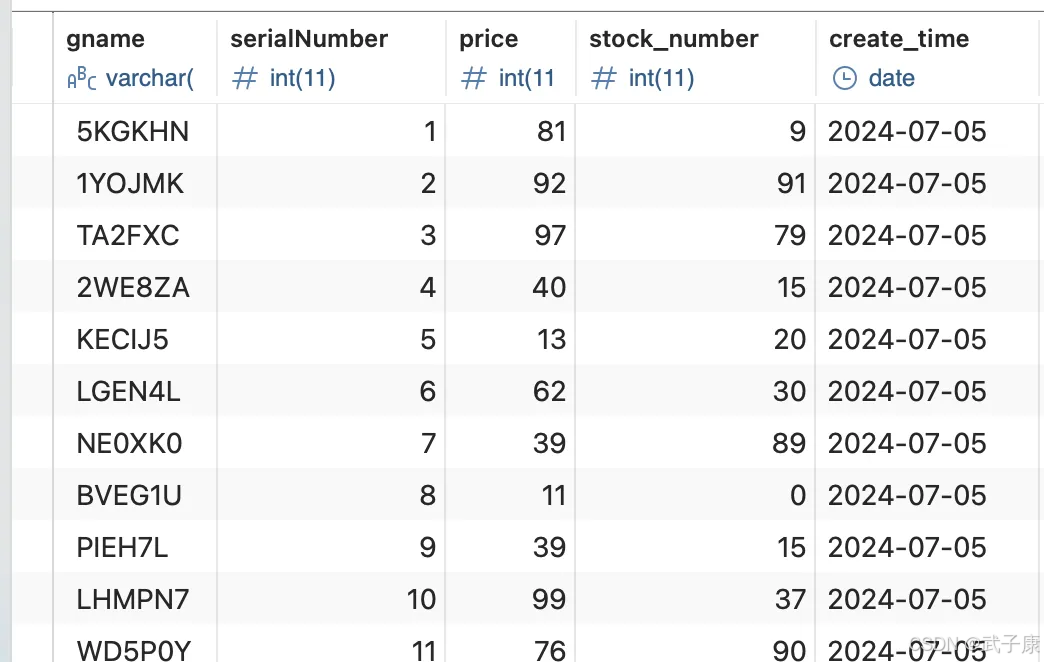
Task: Select the serialNumber cell with value 10
Action: (331, 598)
